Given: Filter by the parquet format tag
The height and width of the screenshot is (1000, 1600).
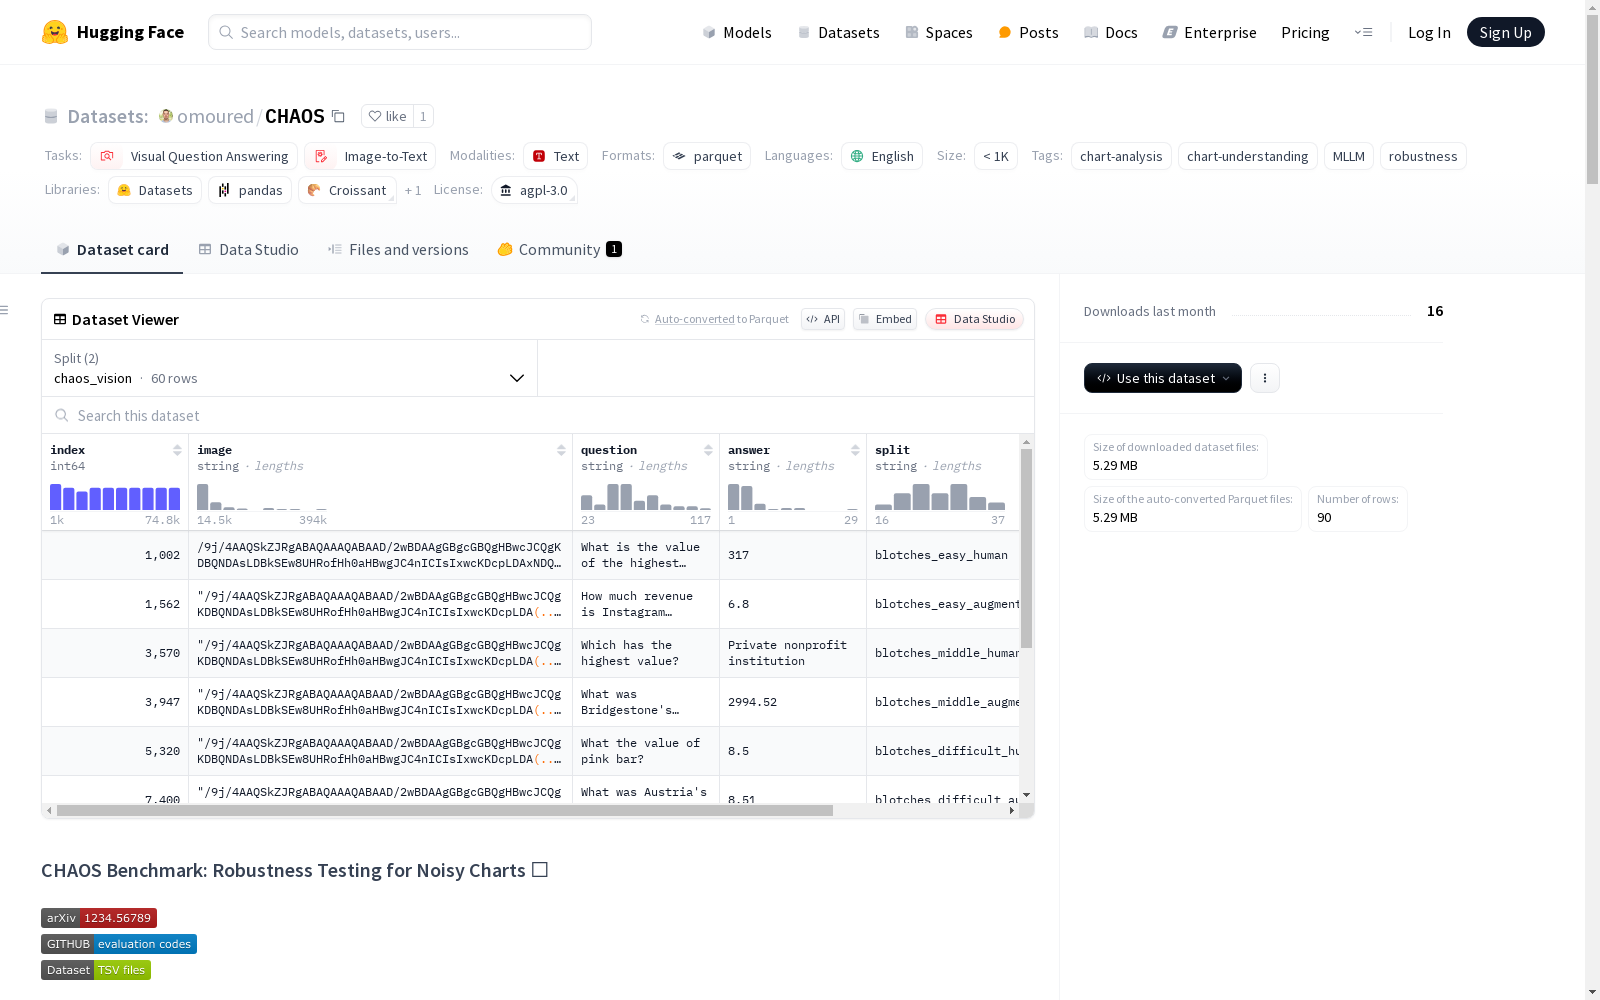Looking at the screenshot, I should click(x=707, y=156).
